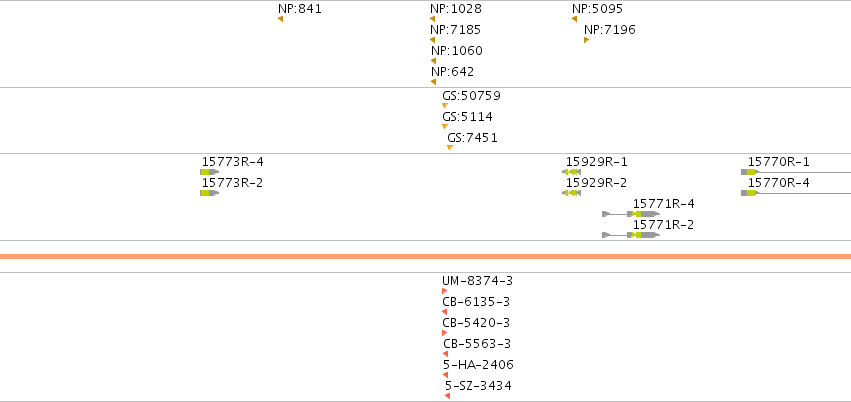851x402 pixels.
Task: Click the orange chromosome band
Action: coord(426,257)
